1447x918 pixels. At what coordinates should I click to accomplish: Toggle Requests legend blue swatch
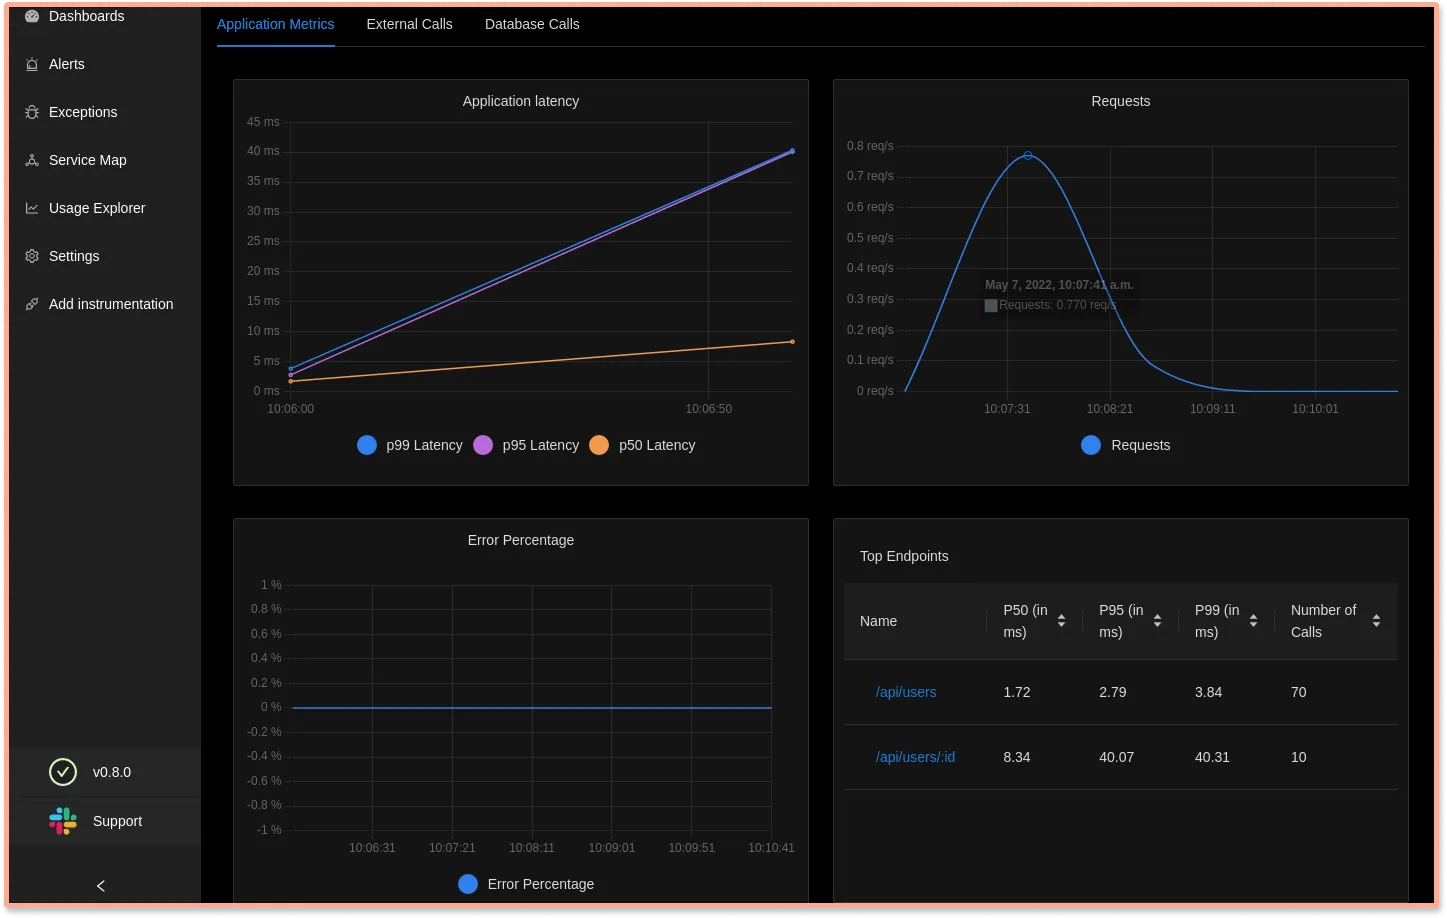1091,445
